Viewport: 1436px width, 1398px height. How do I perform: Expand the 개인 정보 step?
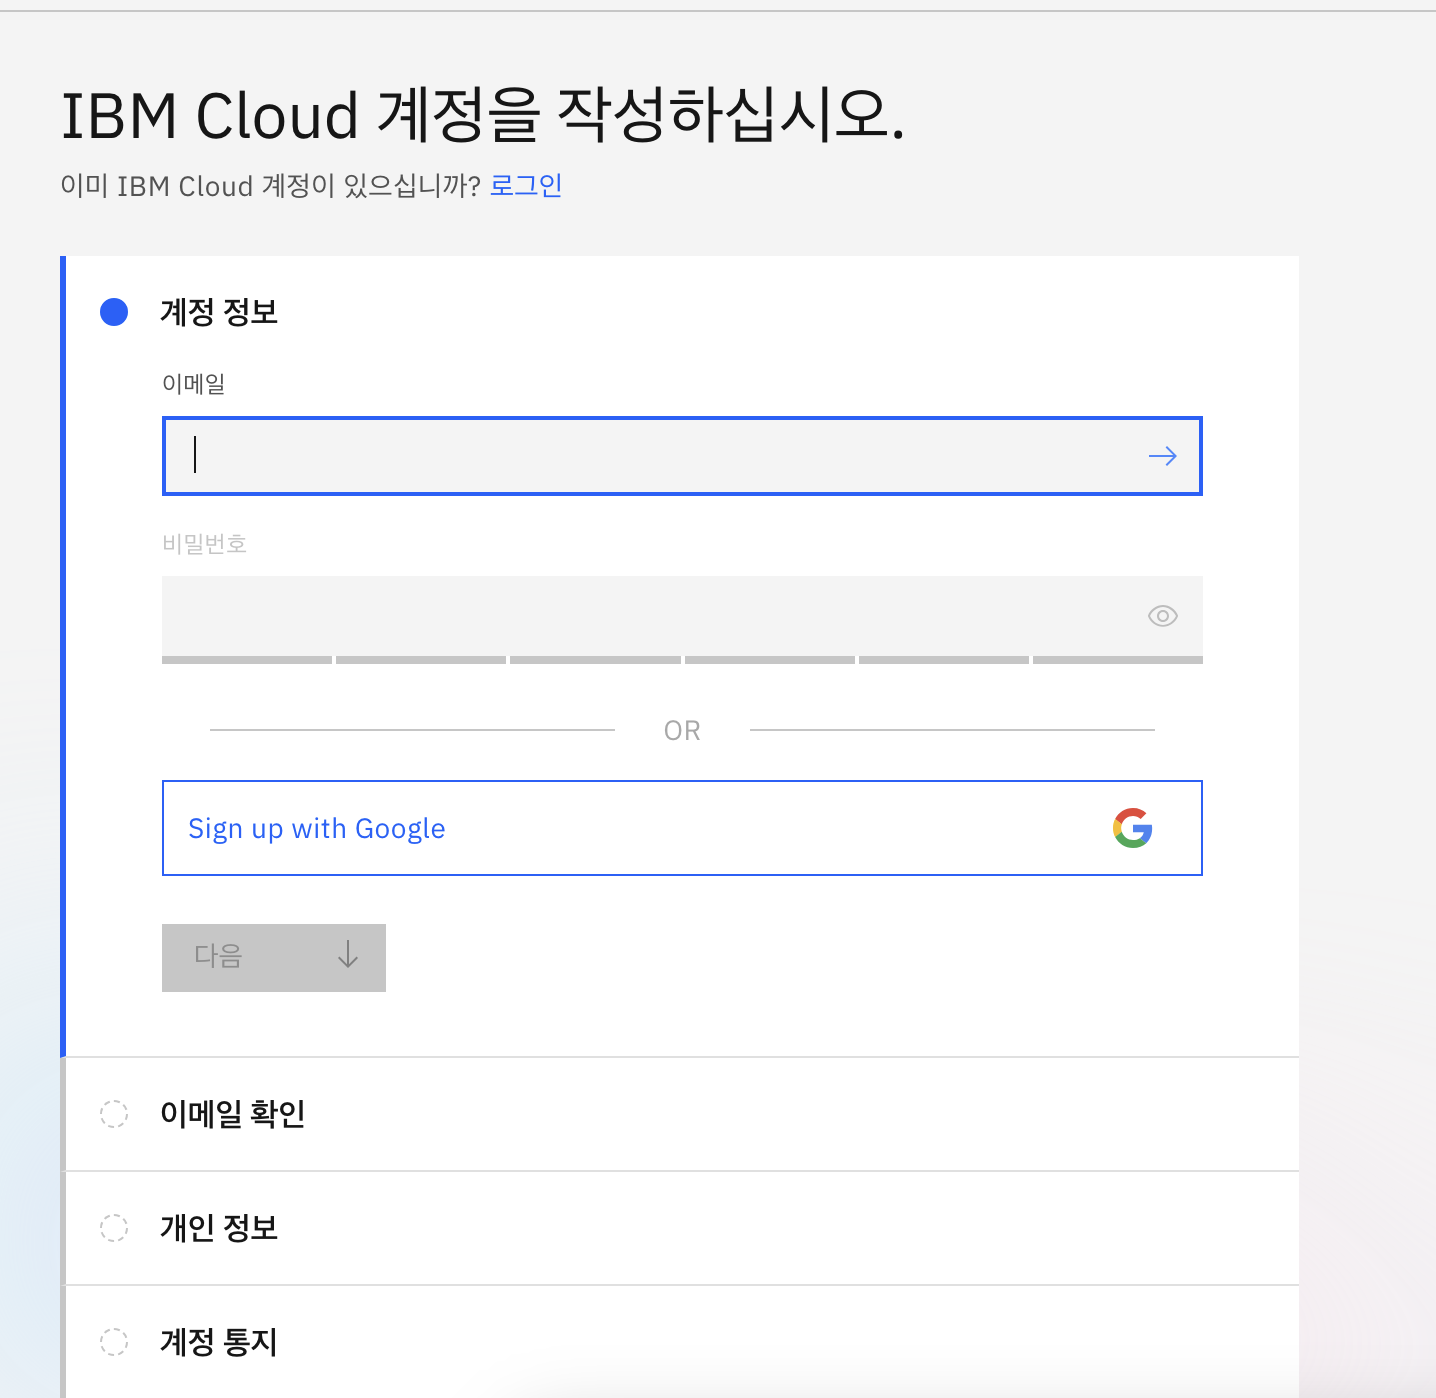pyautogui.click(x=681, y=1228)
